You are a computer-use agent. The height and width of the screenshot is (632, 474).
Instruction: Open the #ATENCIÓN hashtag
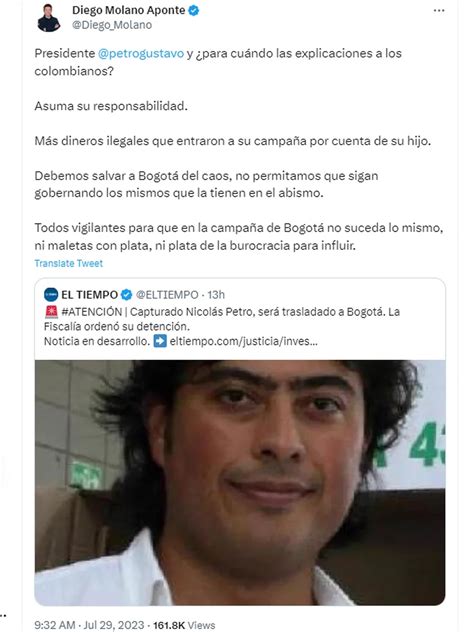tap(92, 312)
